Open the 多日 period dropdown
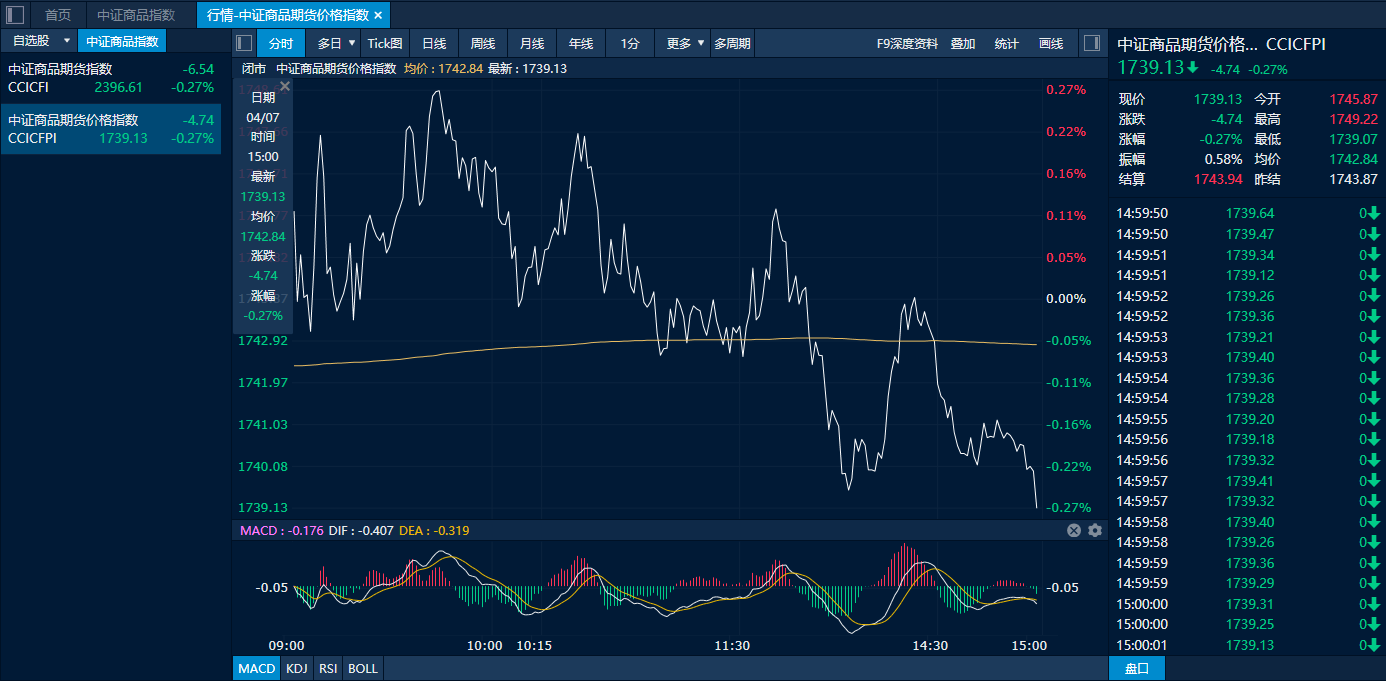The height and width of the screenshot is (681, 1386). click(x=351, y=43)
